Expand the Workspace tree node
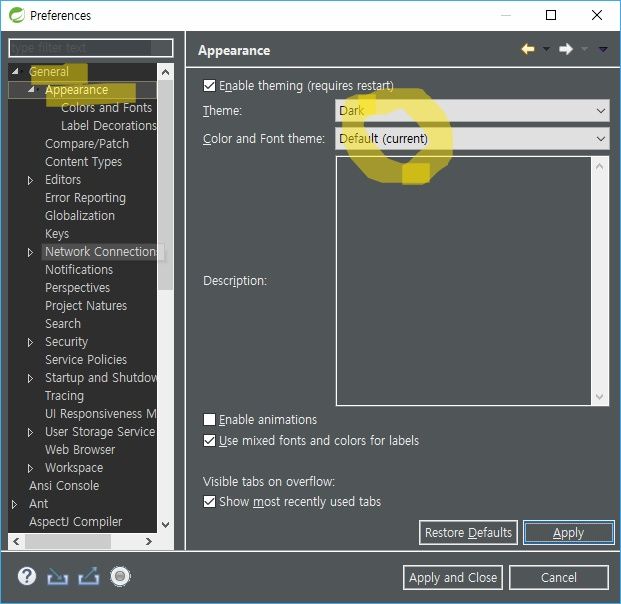Screen dimensions: 621x604 point(30,469)
